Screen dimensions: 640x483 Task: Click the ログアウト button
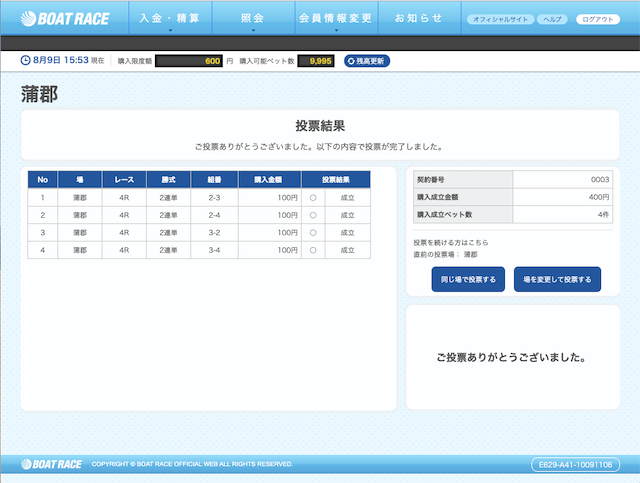tap(598, 19)
